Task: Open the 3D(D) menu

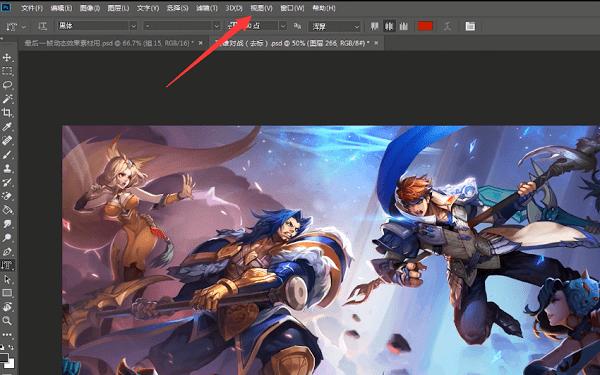Action: [x=233, y=8]
